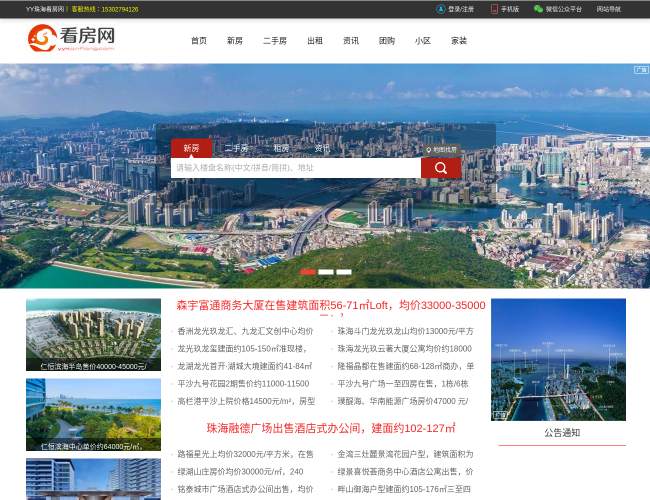Click the WeChat public platform icon

click(538, 9)
